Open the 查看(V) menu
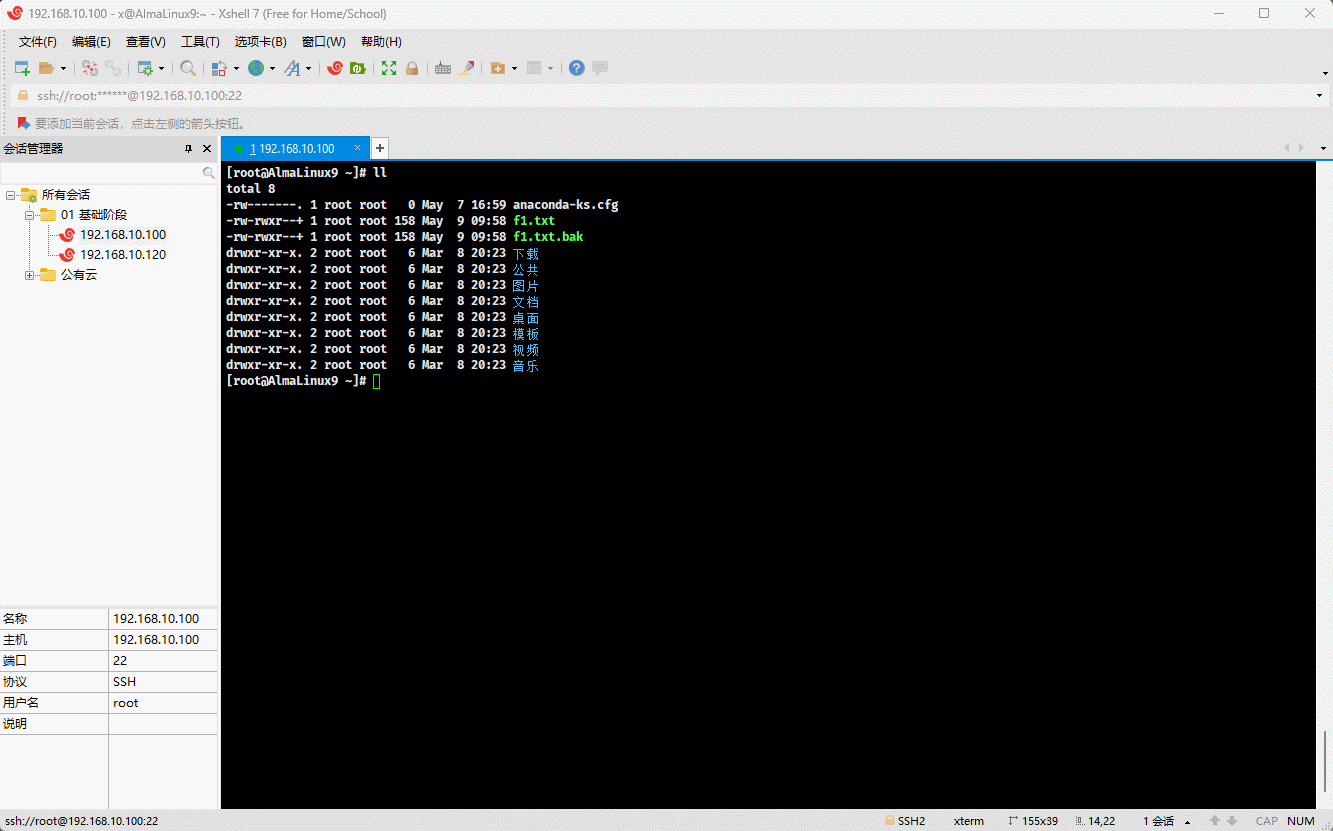 coord(145,41)
